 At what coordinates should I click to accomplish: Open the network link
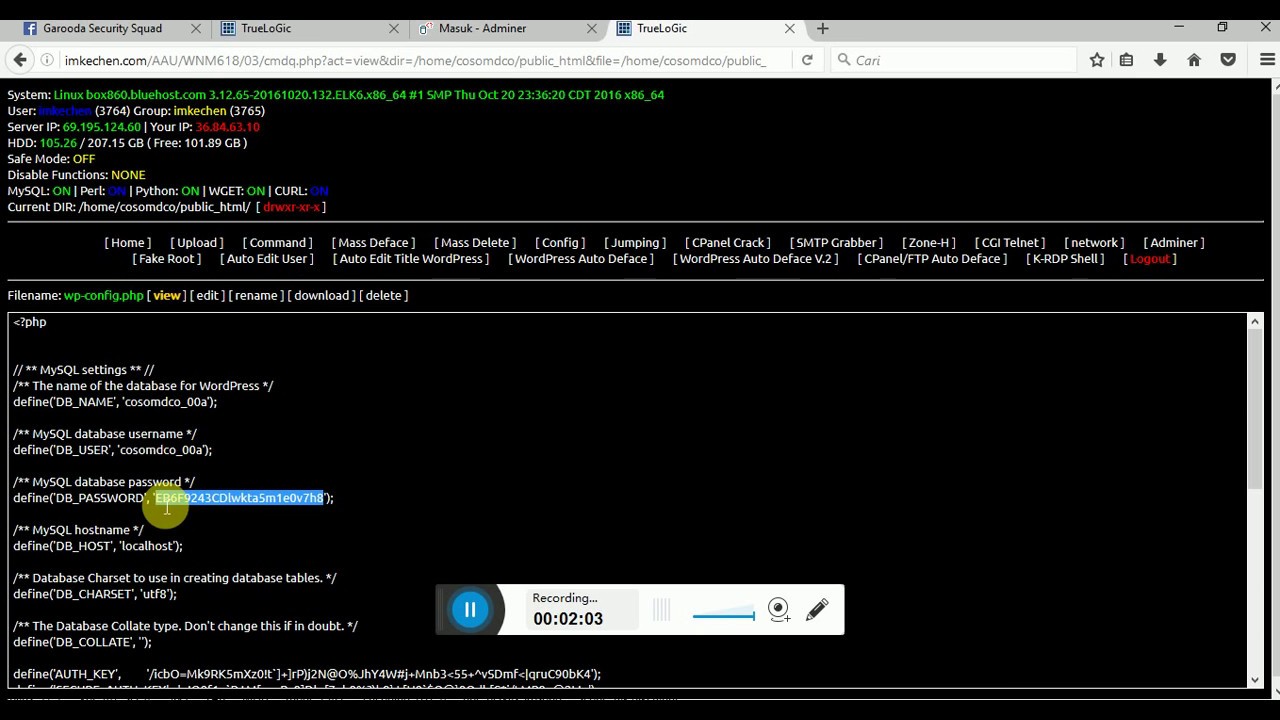coord(1094,243)
